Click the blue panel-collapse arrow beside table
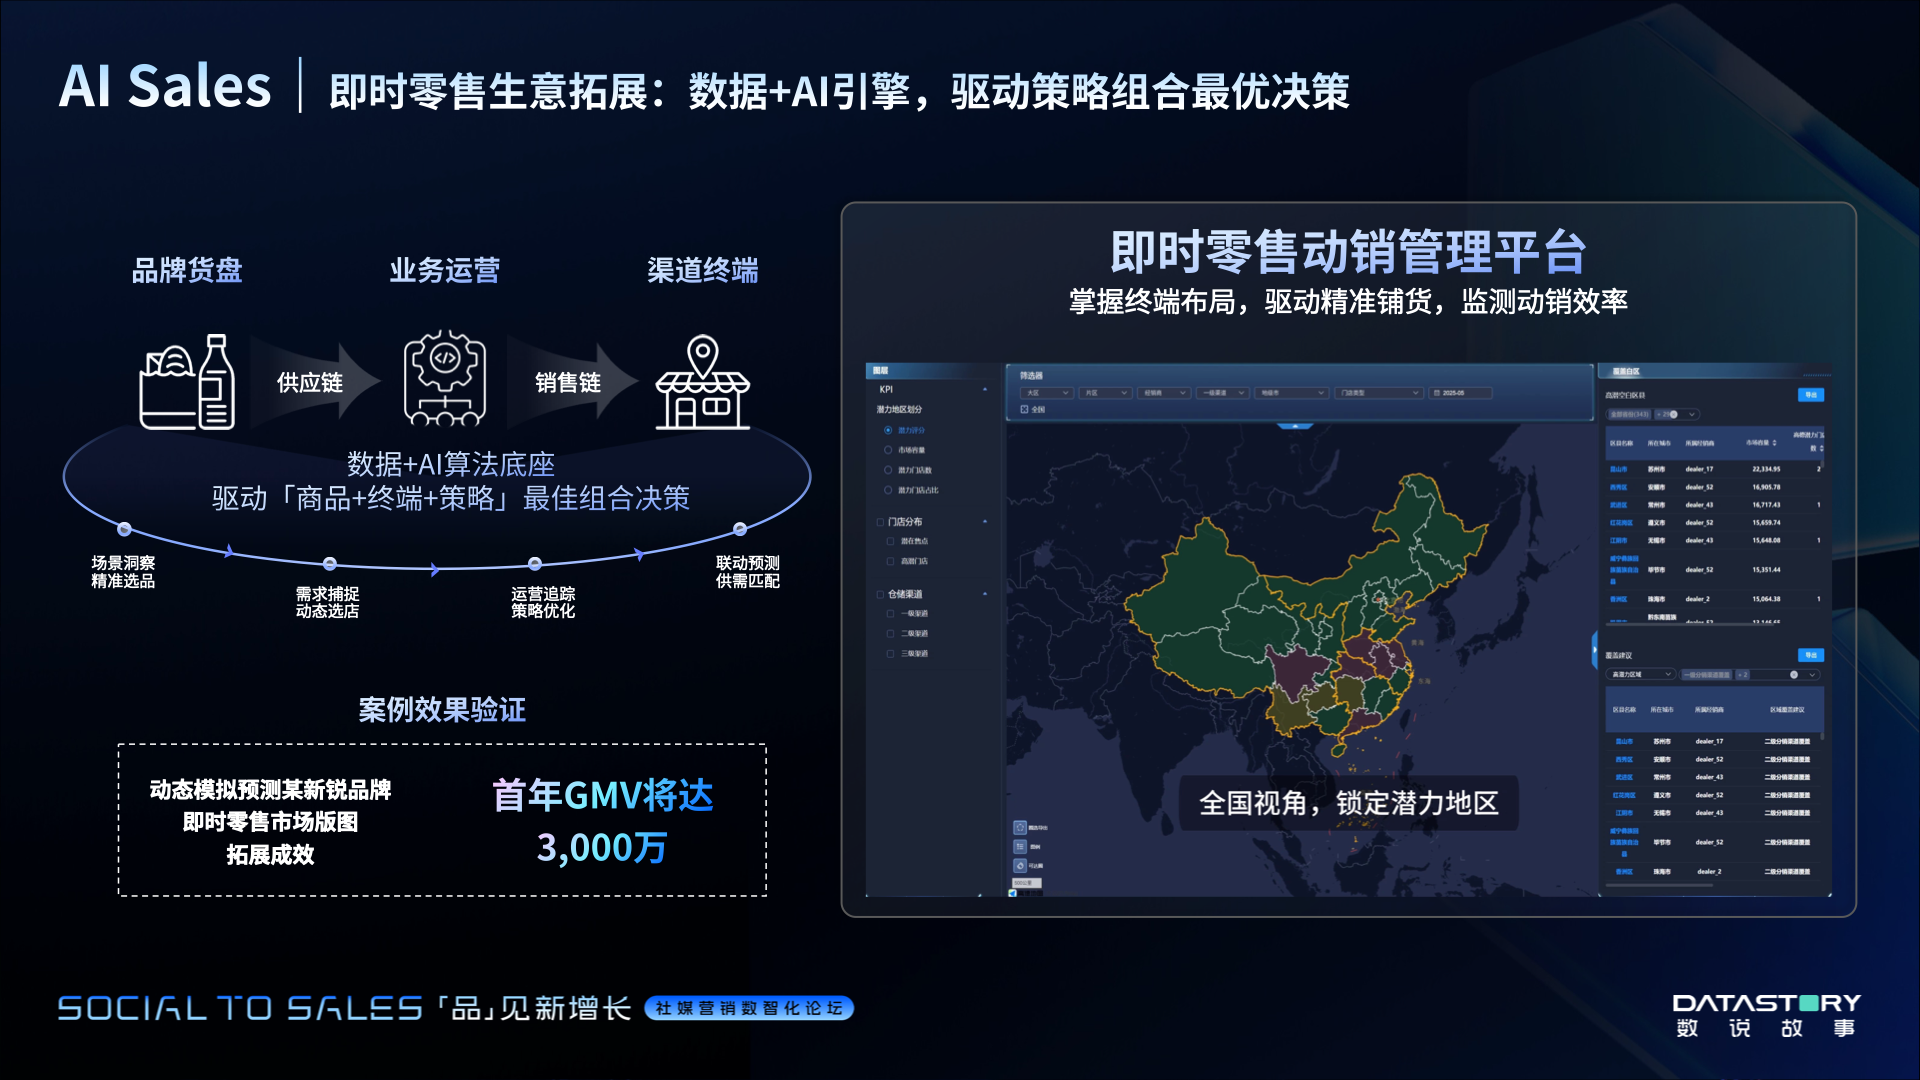The image size is (1920, 1080). [1594, 650]
